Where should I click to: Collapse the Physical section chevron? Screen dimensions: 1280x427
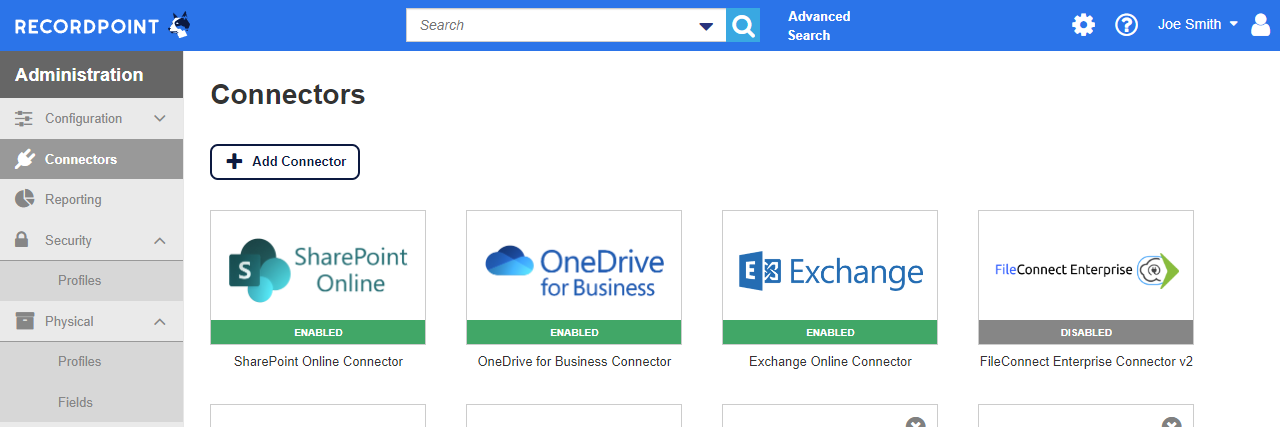[x=159, y=322]
